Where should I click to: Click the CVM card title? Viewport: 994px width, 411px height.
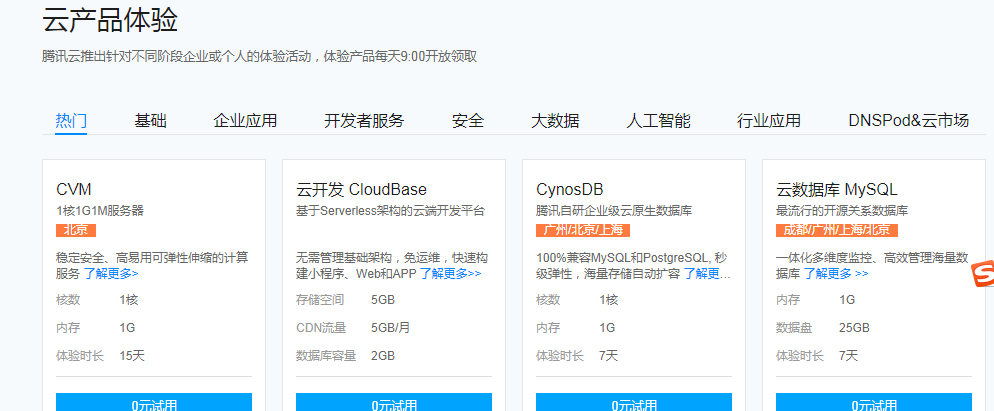(74, 190)
